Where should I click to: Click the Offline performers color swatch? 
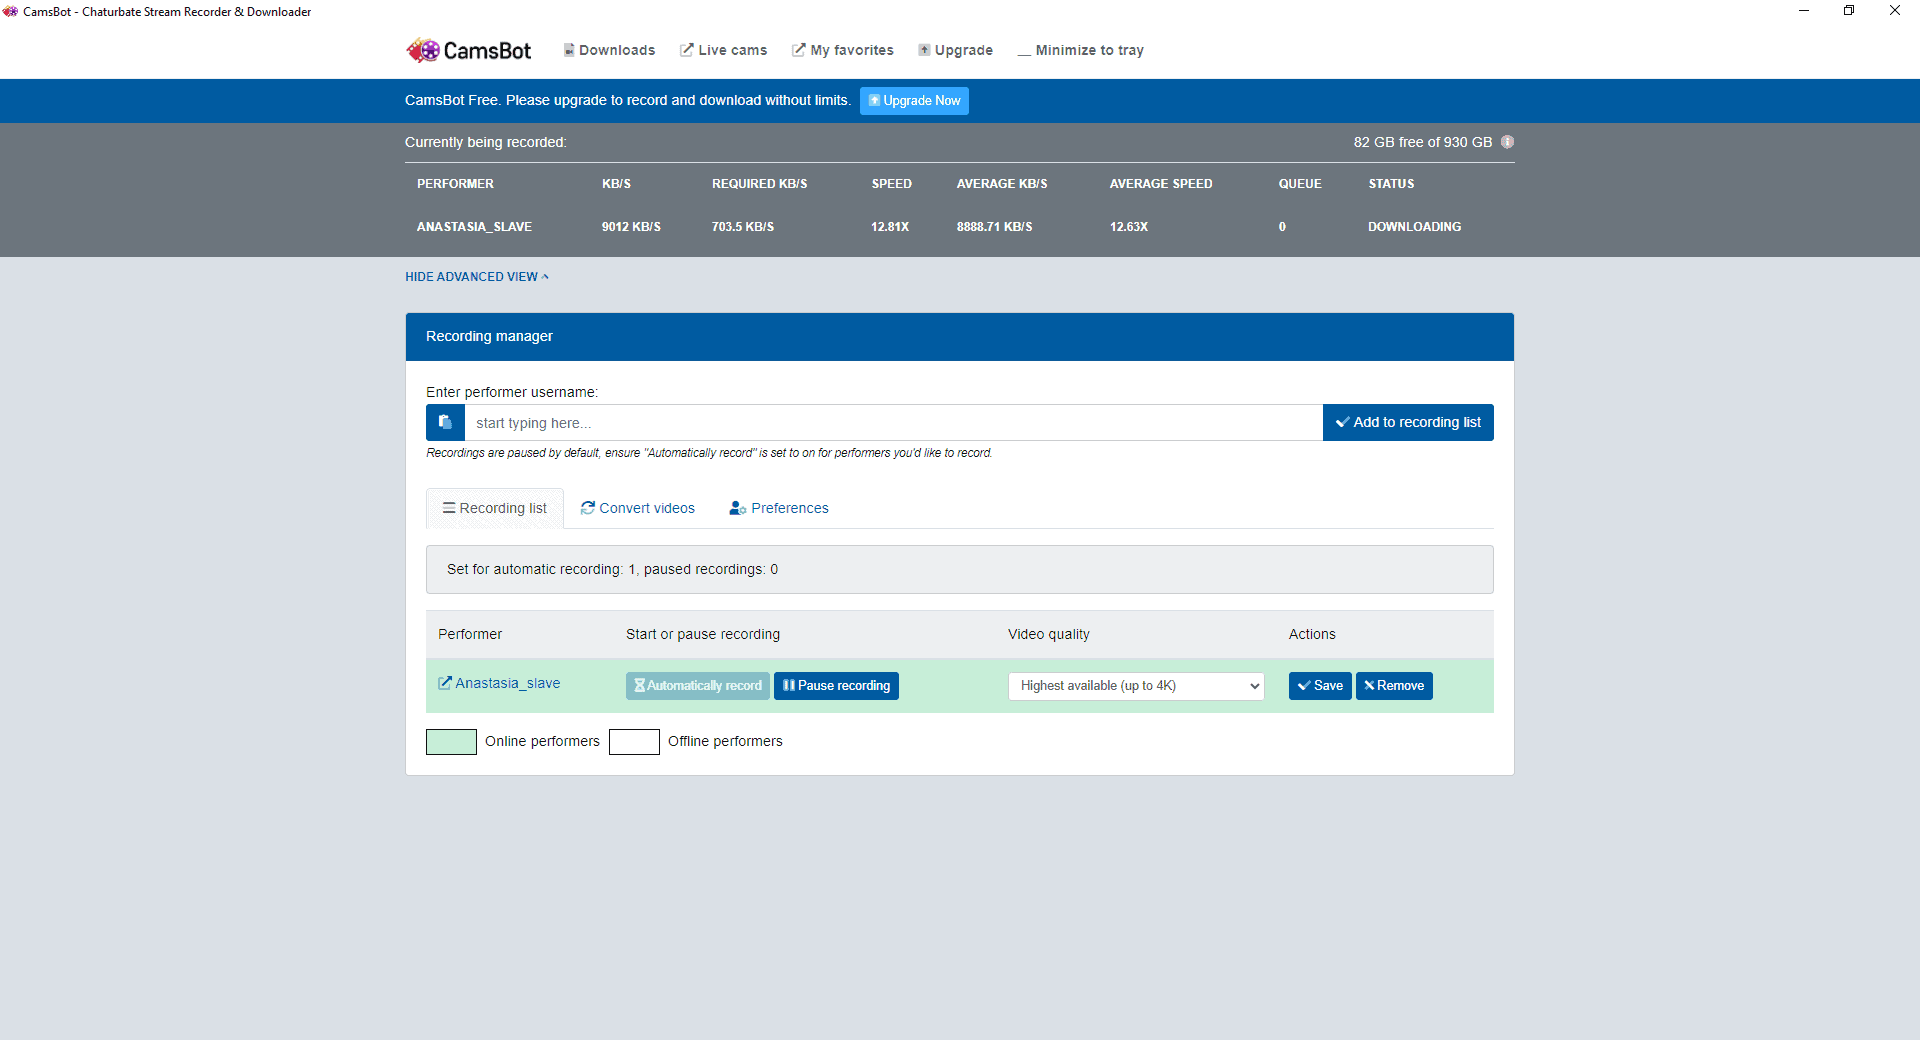(x=634, y=742)
